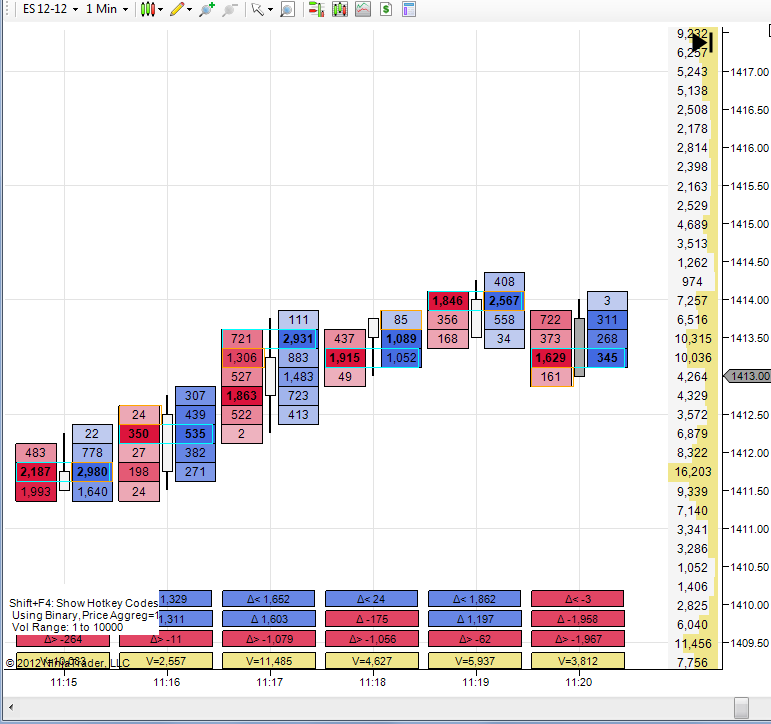Expand the chart style dropdown arrow

point(161,9)
